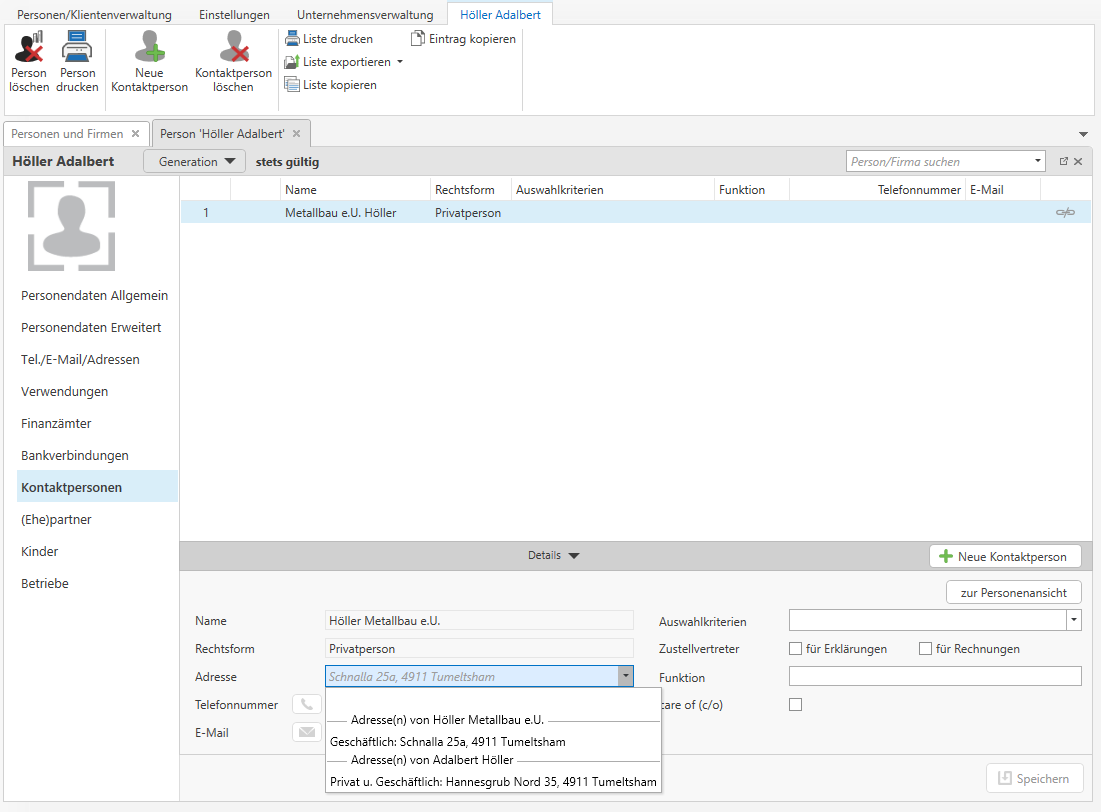Expand the Auswahlkriterien combo box
The image size is (1101, 812).
[1074, 621]
